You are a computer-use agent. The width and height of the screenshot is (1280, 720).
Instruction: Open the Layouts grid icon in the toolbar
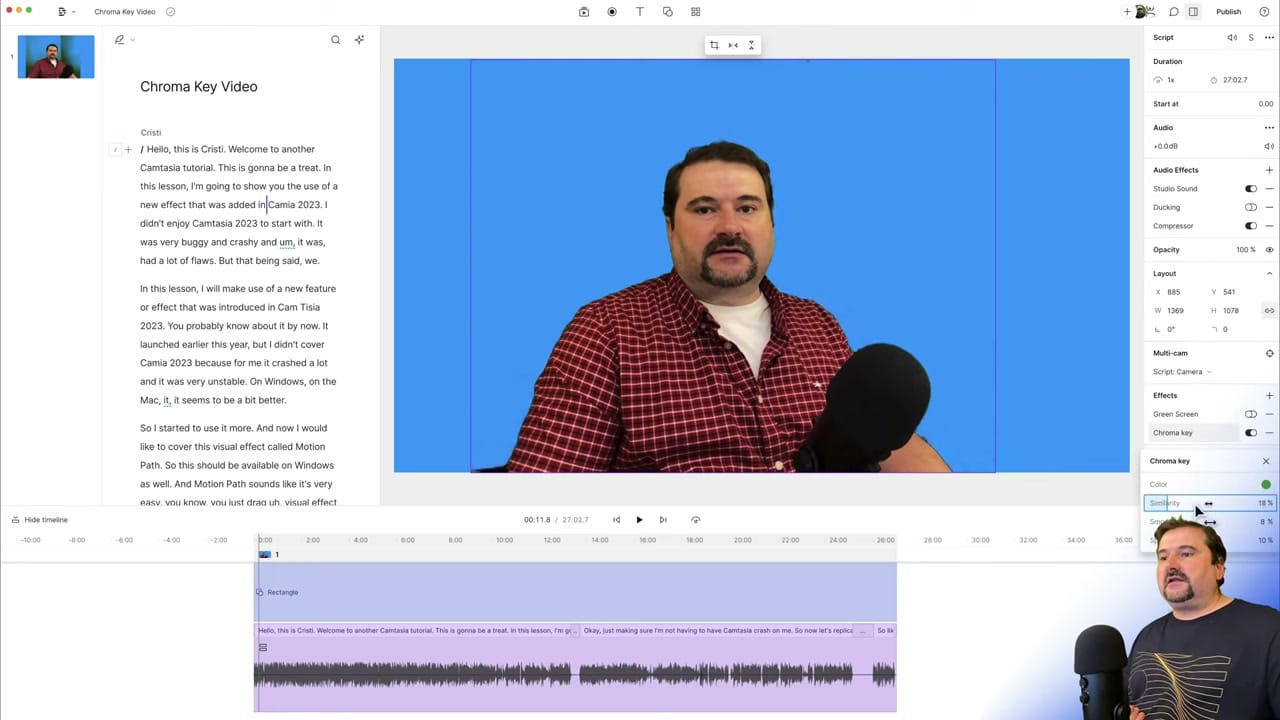(x=696, y=11)
